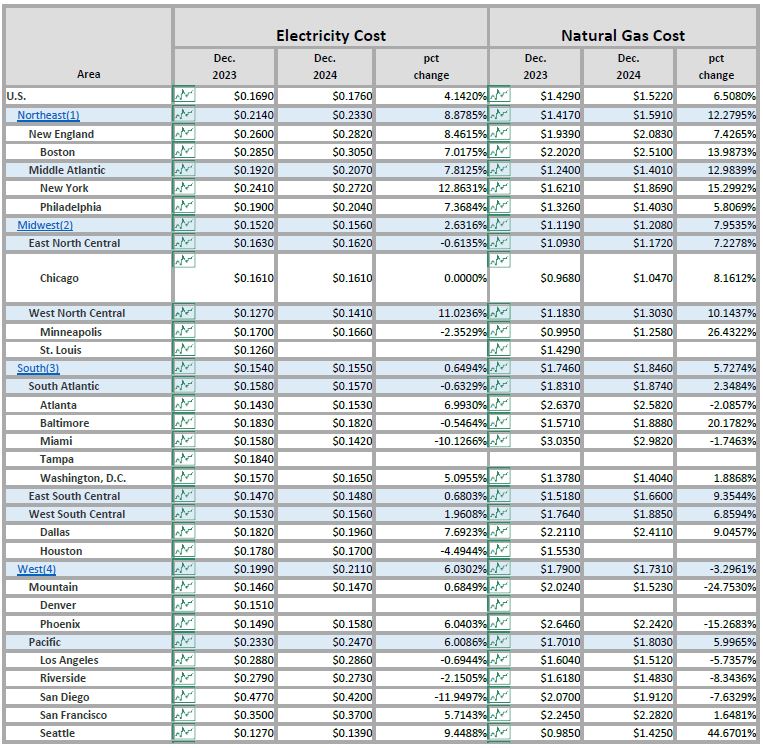Click the South(3) area link
The height and width of the screenshot is (748, 763).
(38, 368)
